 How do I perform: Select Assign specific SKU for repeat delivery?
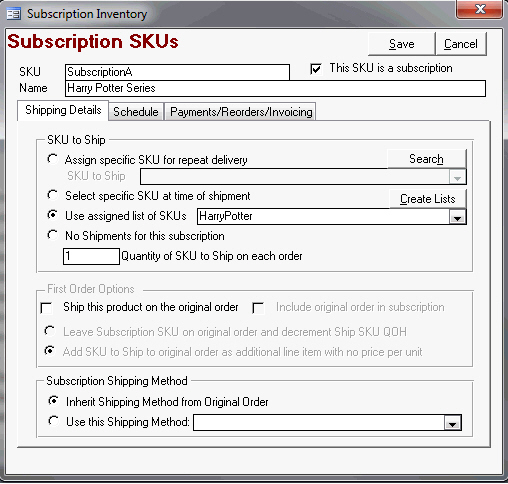(53, 159)
